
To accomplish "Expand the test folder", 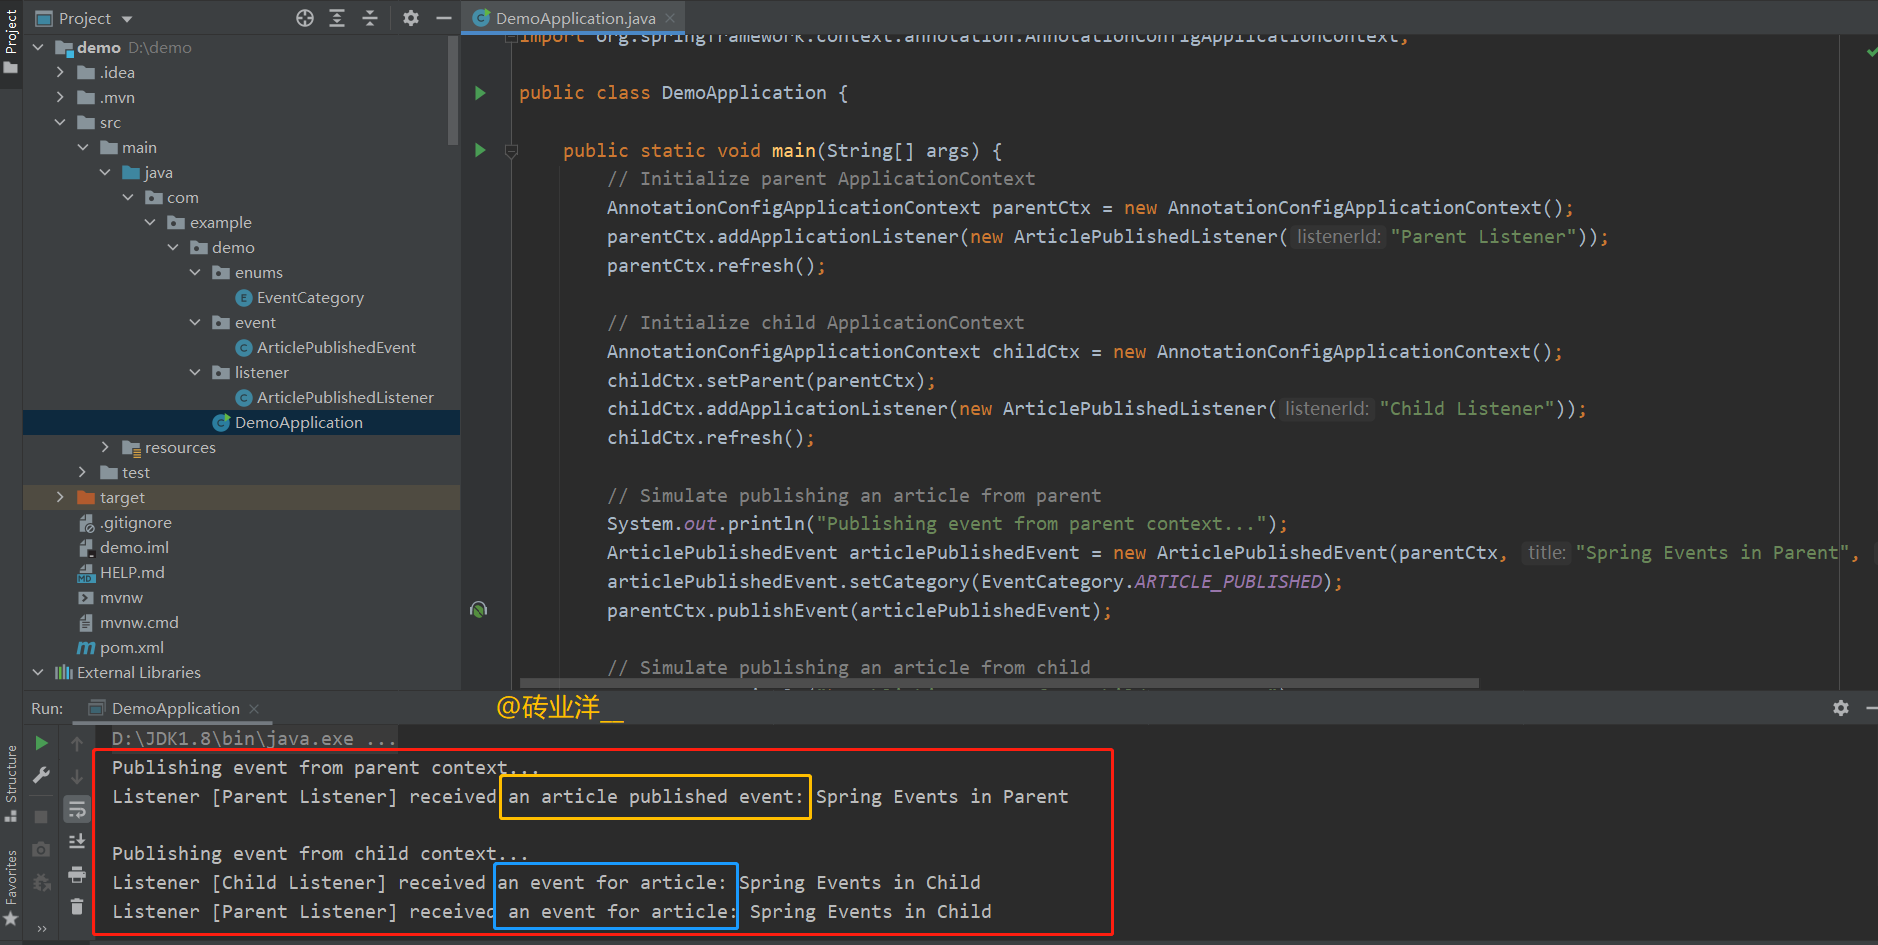I will 83,472.
